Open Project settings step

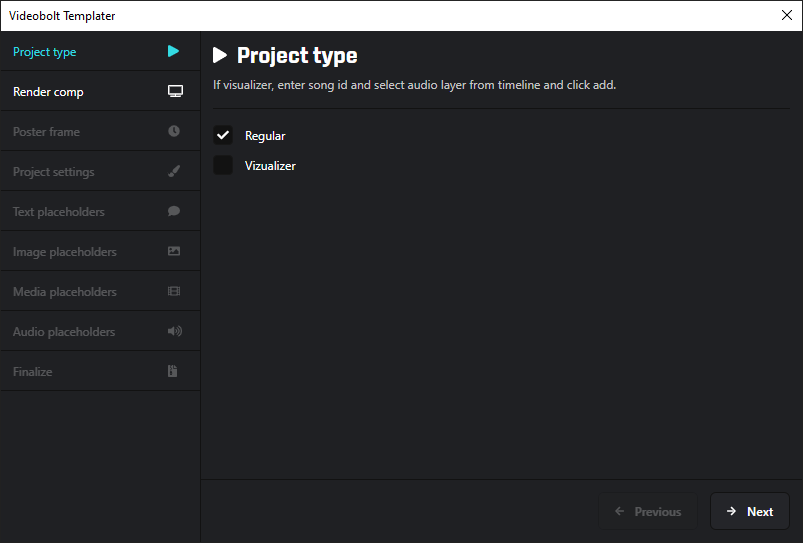[100, 171]
